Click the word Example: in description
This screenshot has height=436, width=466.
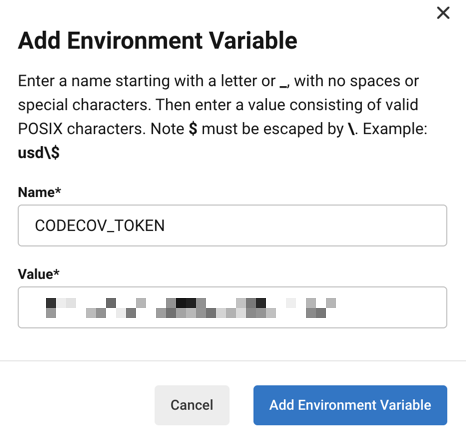point(395,129)
